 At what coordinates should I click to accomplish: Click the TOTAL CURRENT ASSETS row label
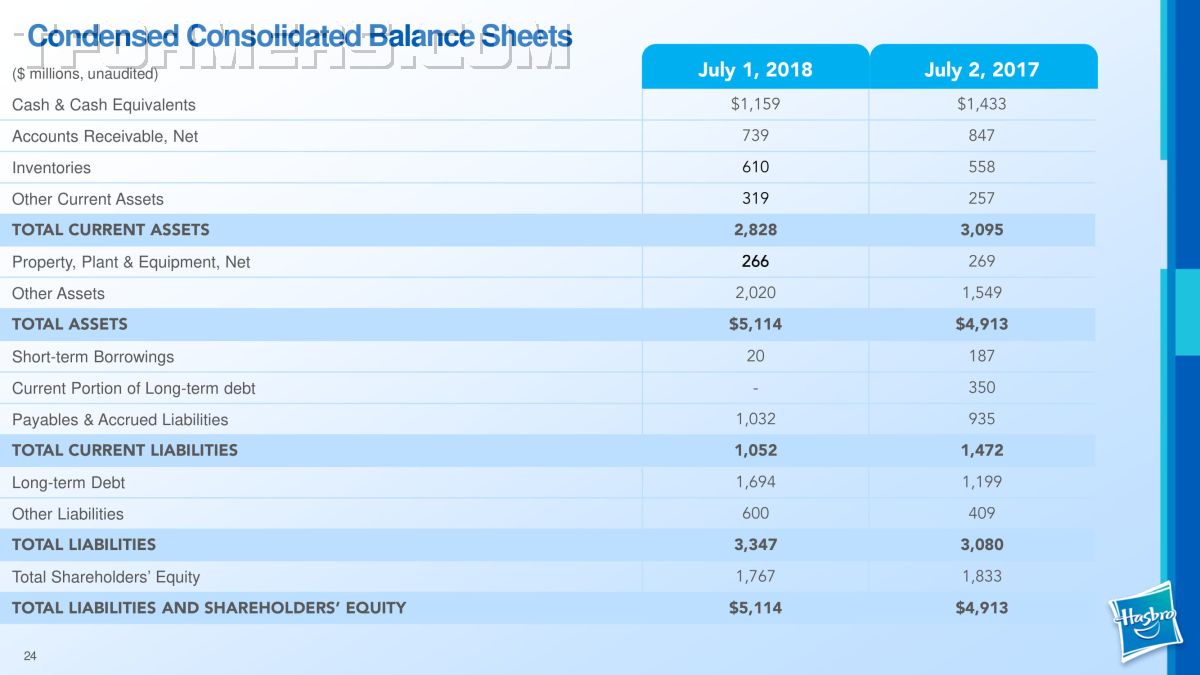pyautogui.click(x=111, y=230)
